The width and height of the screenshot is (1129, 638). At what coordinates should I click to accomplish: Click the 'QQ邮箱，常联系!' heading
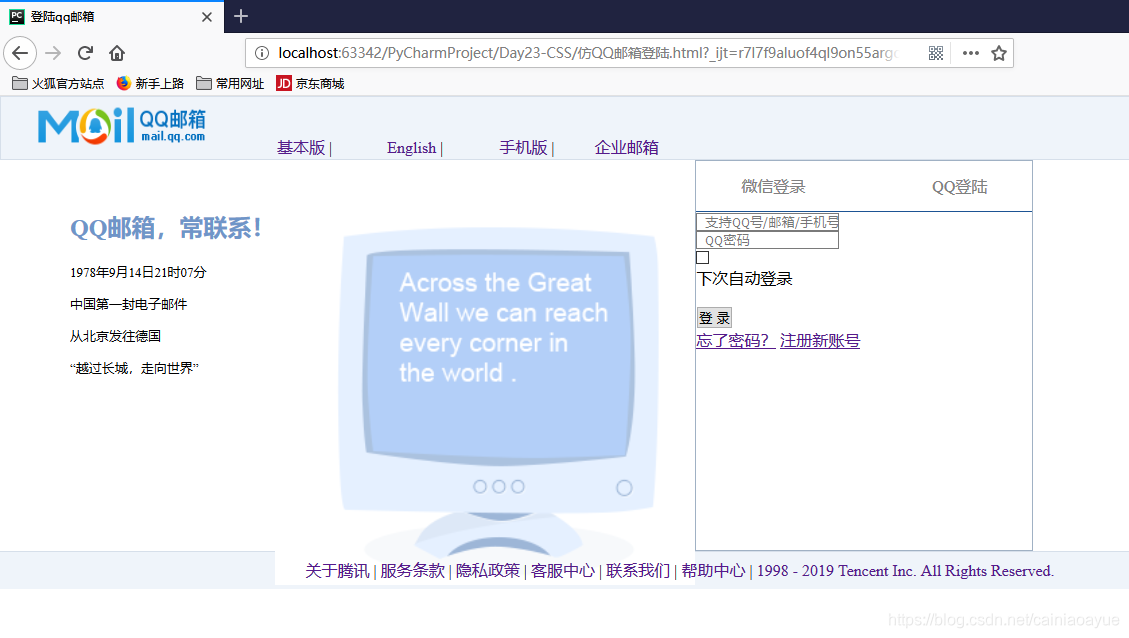pyautogui.click(x=166, y=228)
